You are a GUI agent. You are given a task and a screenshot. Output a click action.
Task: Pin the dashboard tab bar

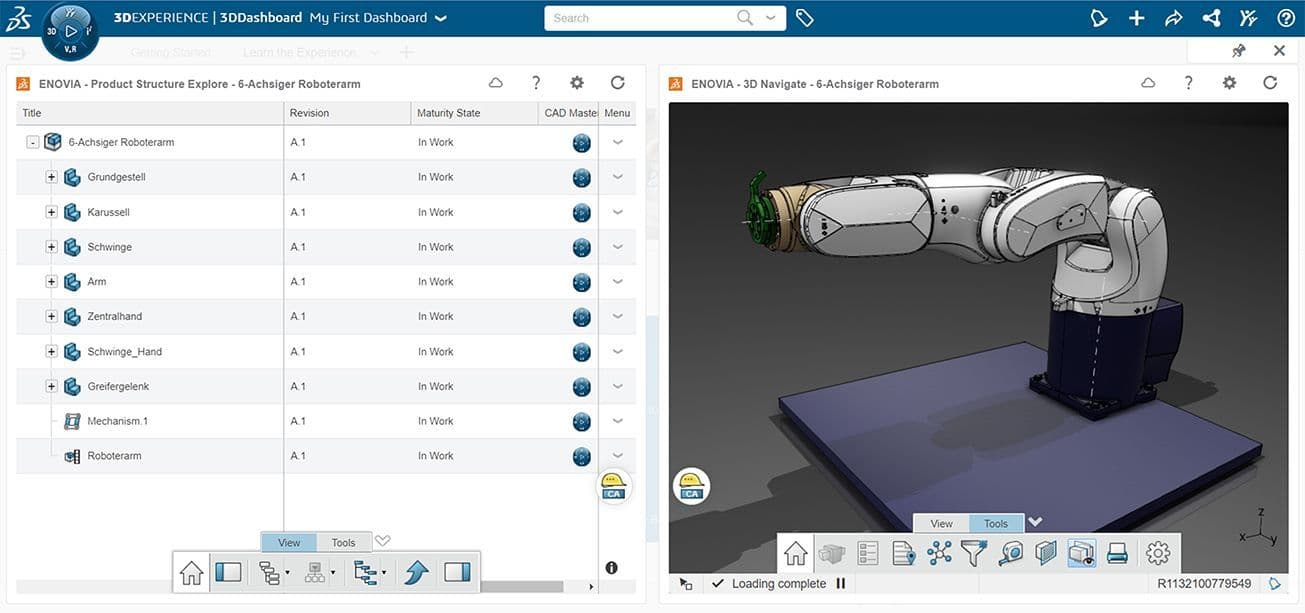(1239, 51)
